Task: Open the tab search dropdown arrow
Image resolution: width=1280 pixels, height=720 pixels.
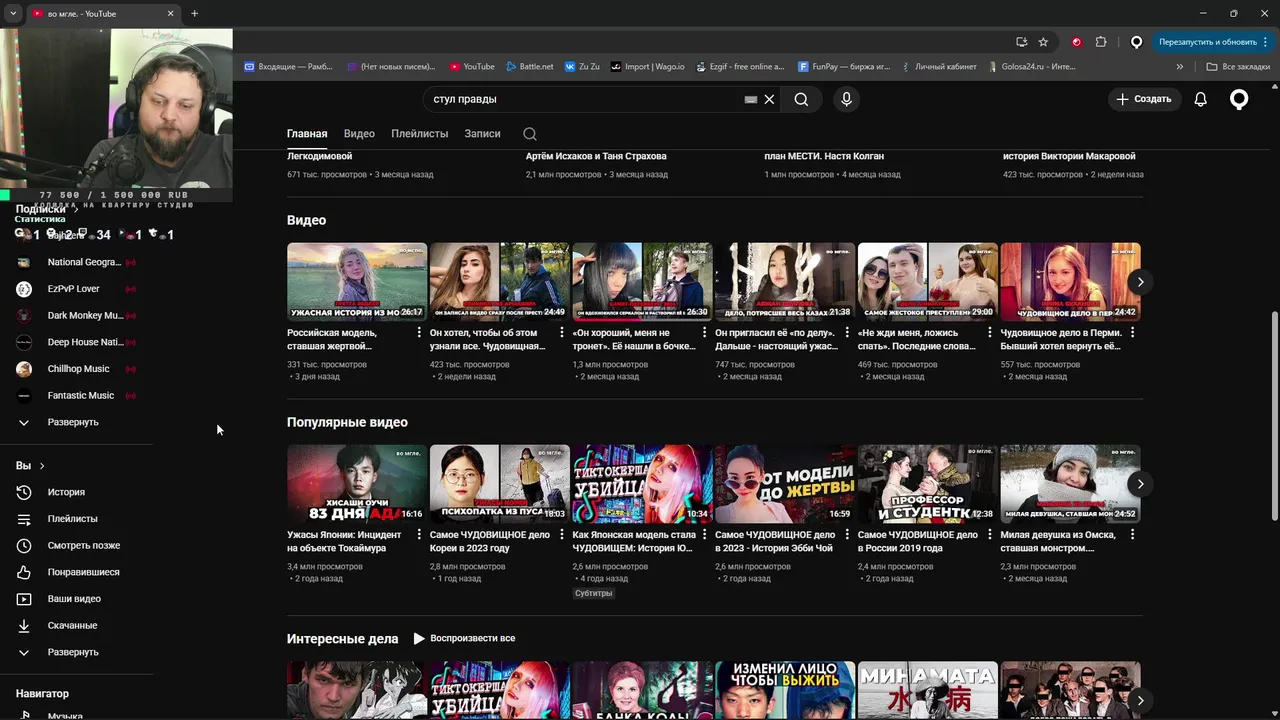Action: [12, 13]
